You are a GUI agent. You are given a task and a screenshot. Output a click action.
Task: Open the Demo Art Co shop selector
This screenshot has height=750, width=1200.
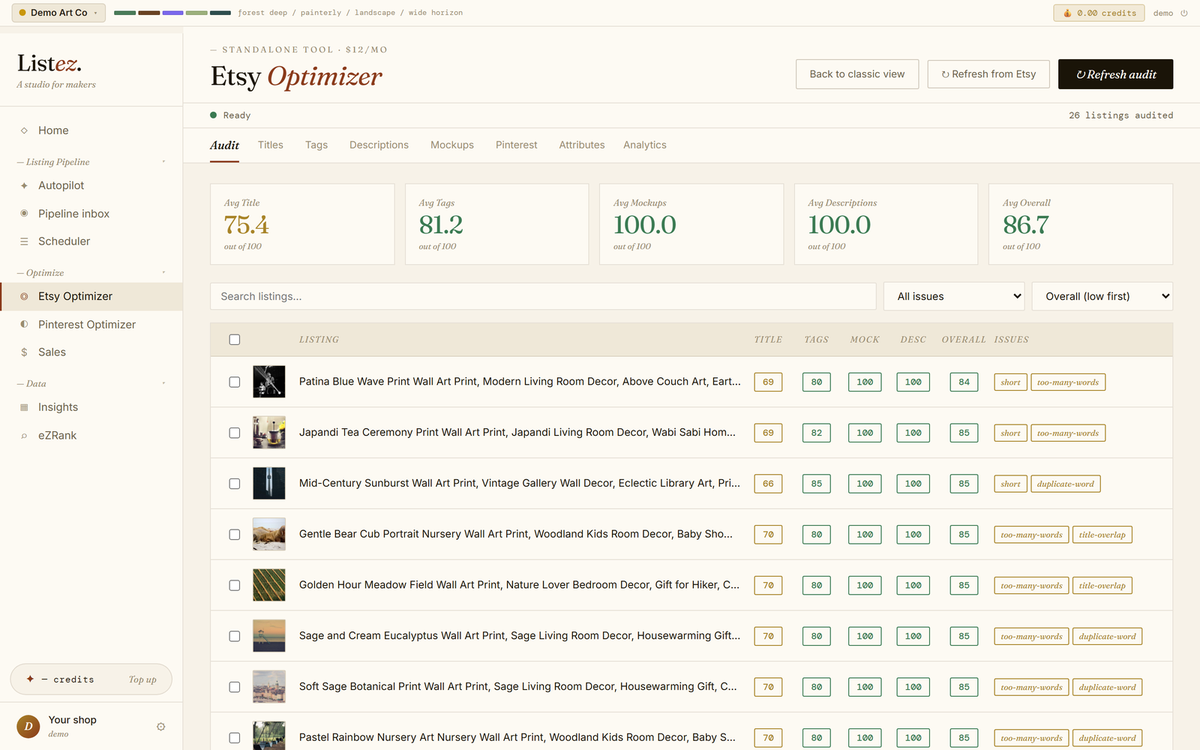click(x=57, y=13)
